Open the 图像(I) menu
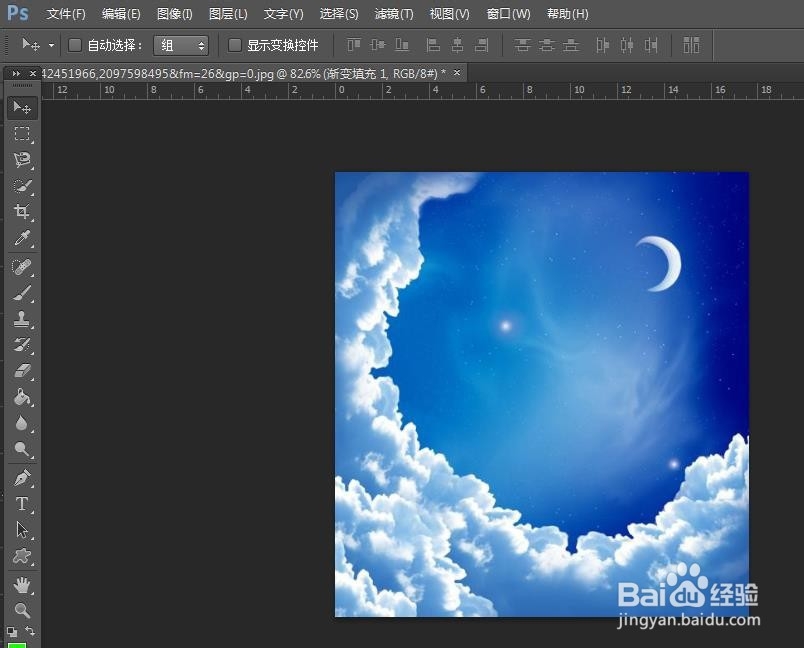The image size is (804, 648). pyautogui.click(x=175, y=14)
